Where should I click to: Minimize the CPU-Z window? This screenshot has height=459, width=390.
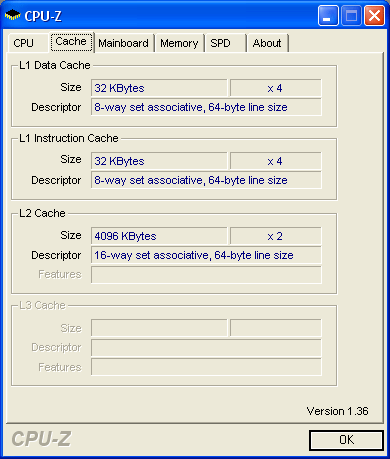[328, 16]
